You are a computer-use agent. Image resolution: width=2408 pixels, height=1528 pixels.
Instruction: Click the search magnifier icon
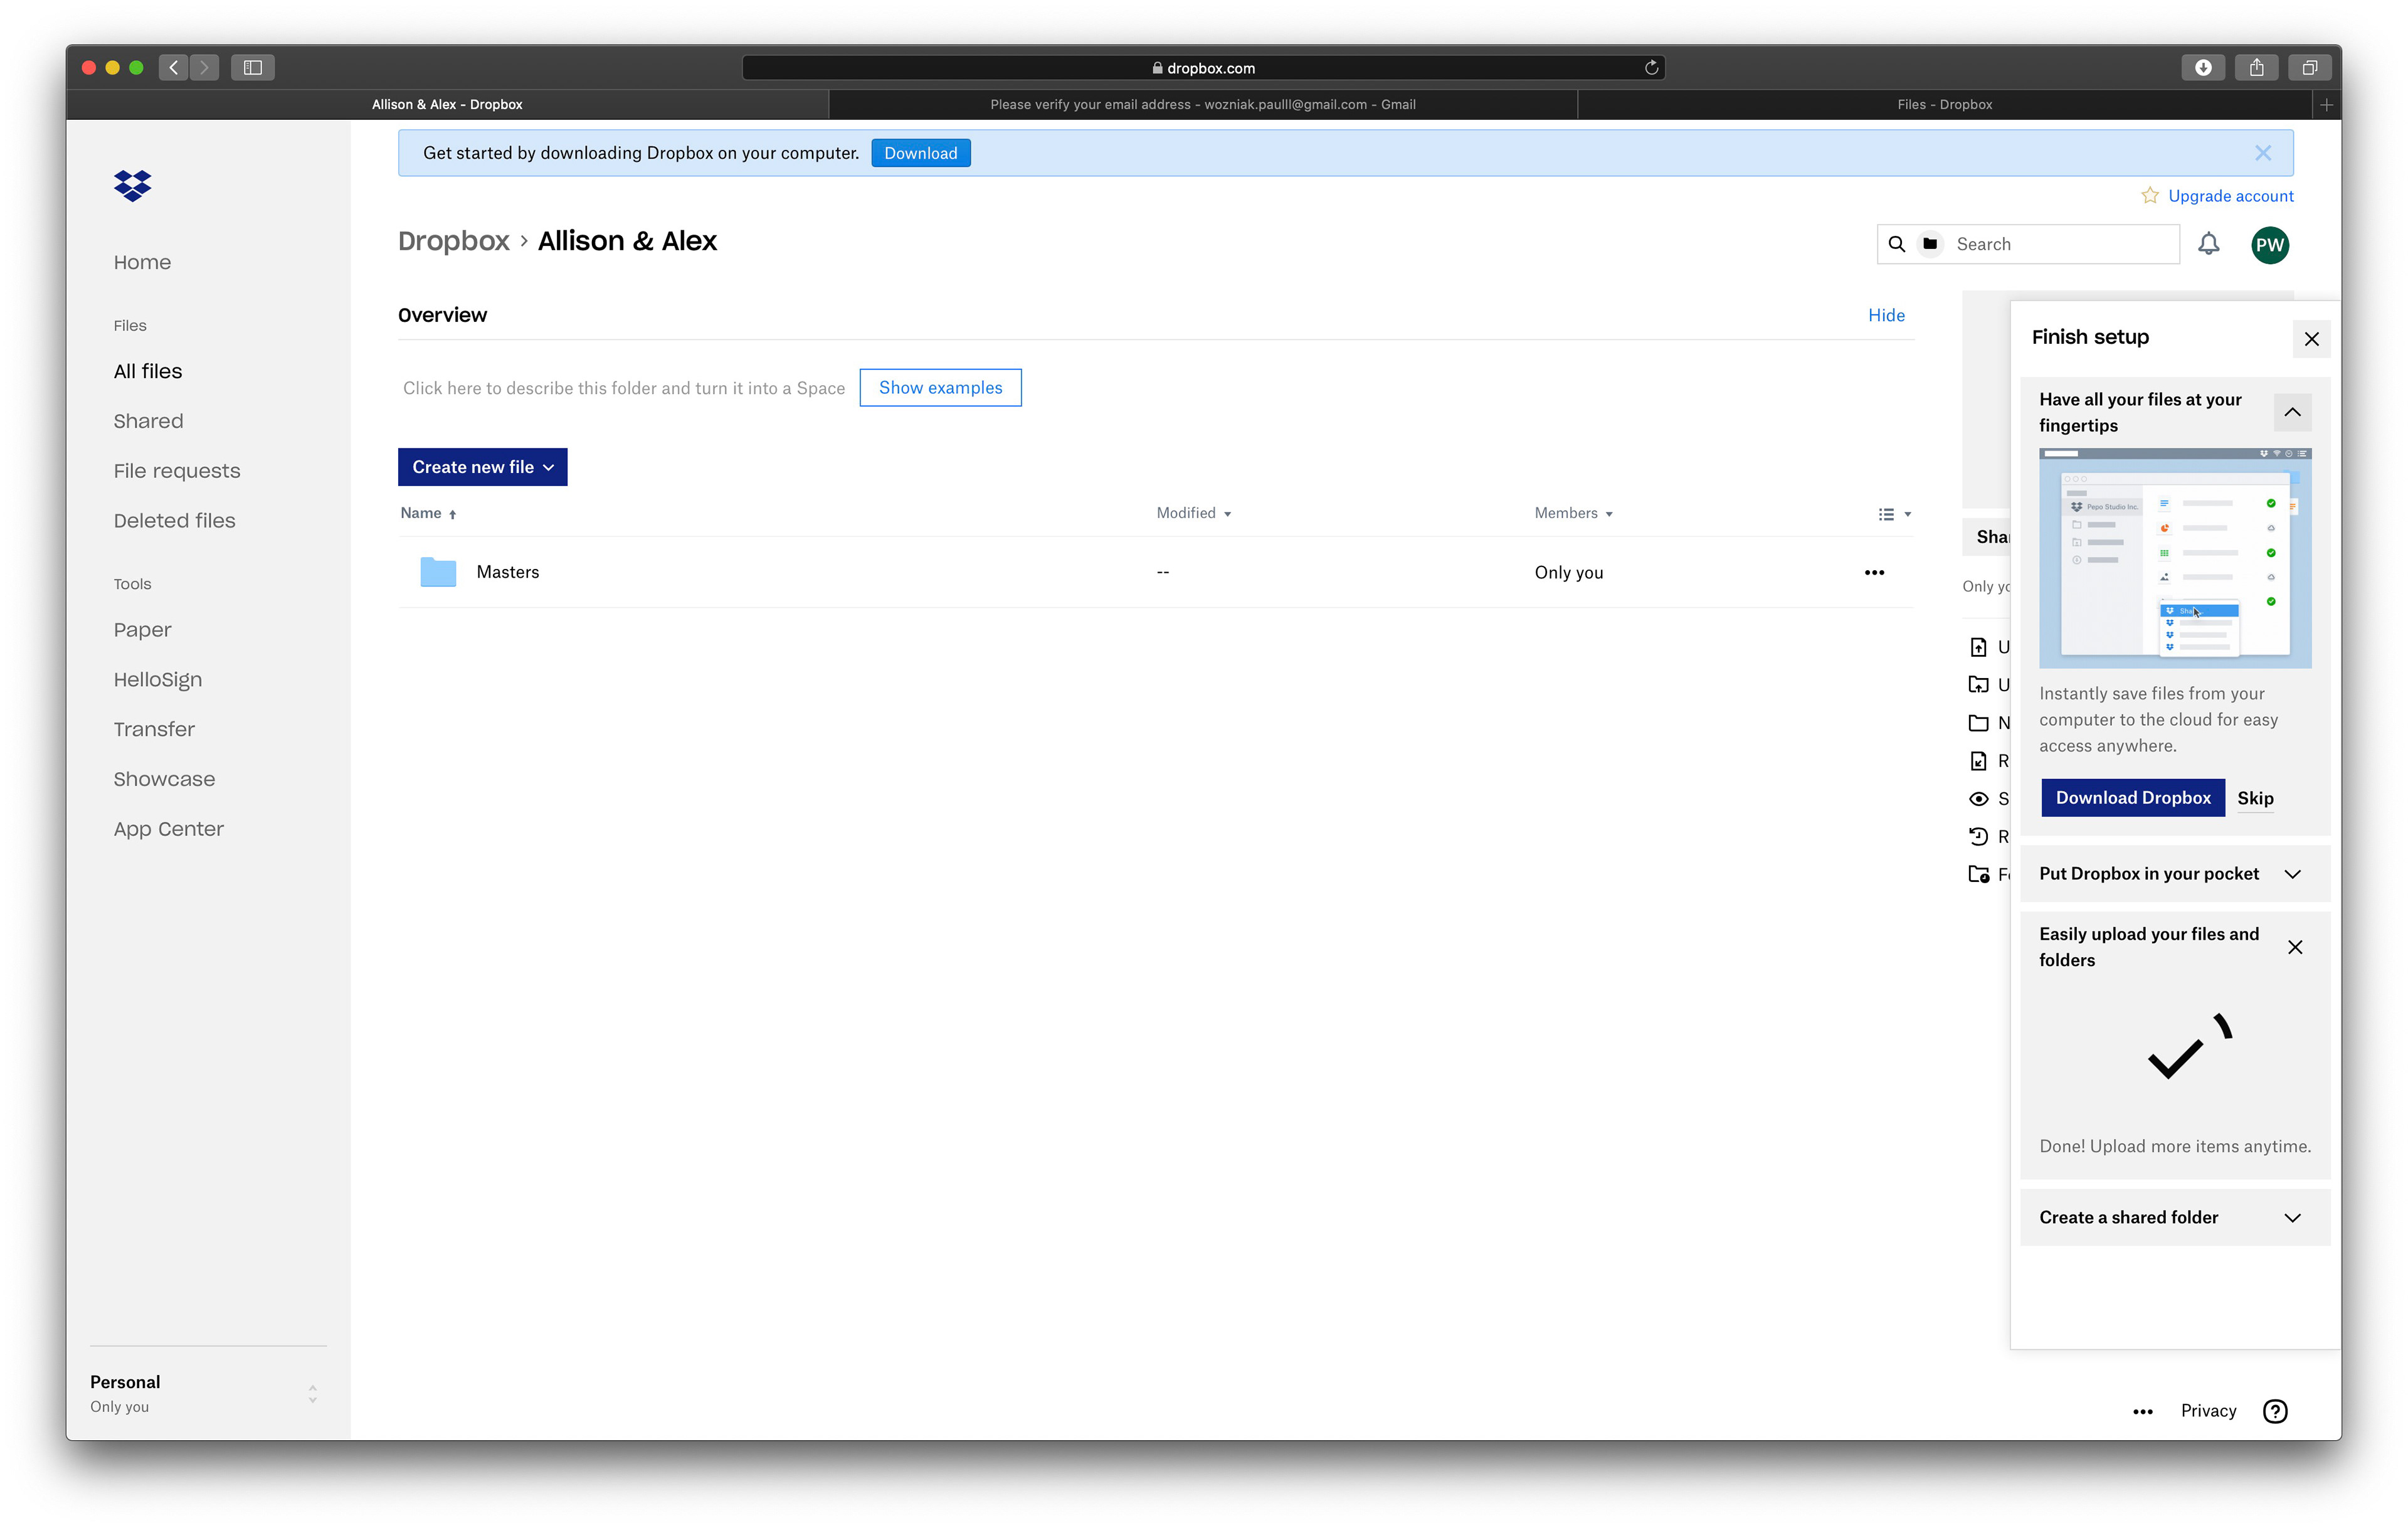tap(1896, 244)
